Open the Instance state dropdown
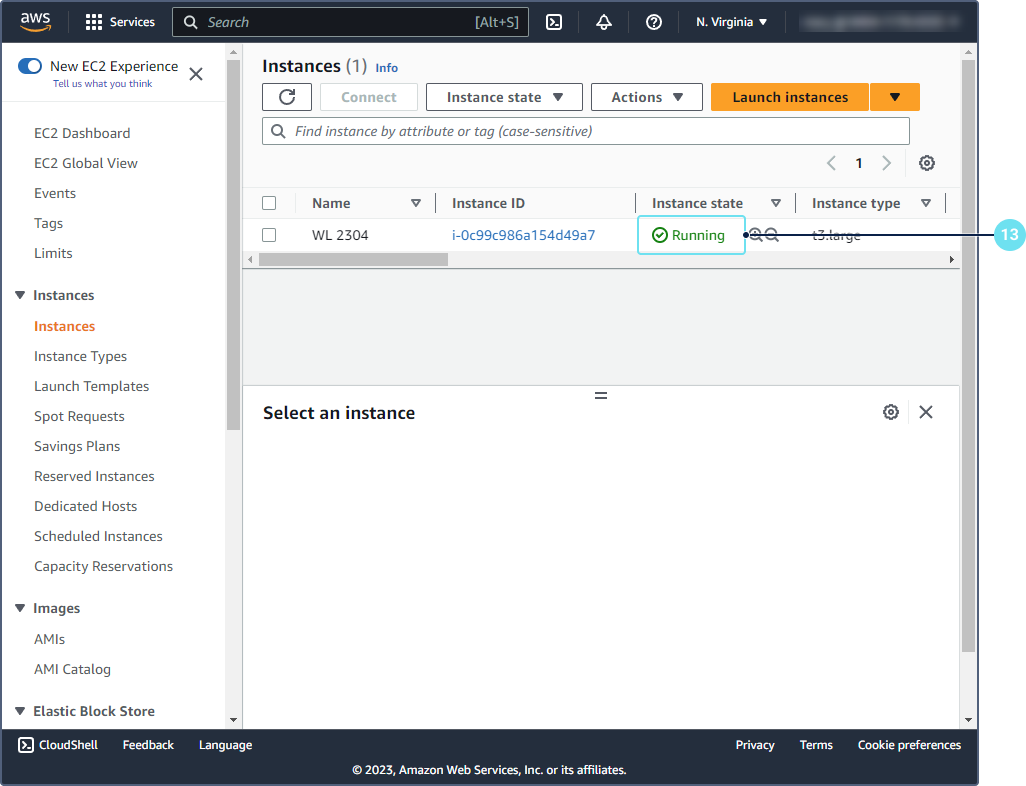 (505, 97)
